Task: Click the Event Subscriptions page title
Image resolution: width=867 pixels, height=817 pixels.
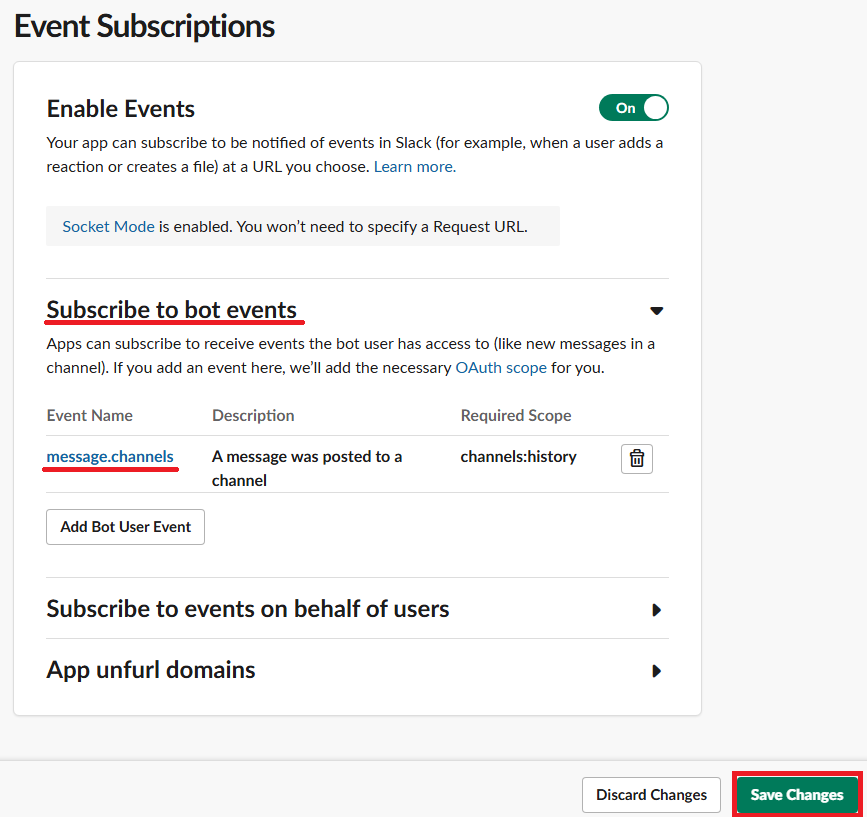Action: click(x=143, y=26)
